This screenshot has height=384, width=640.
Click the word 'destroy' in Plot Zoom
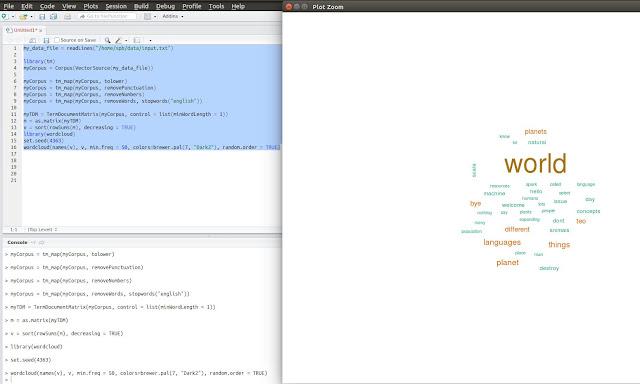pyautogui.click(x=549, y=268)
